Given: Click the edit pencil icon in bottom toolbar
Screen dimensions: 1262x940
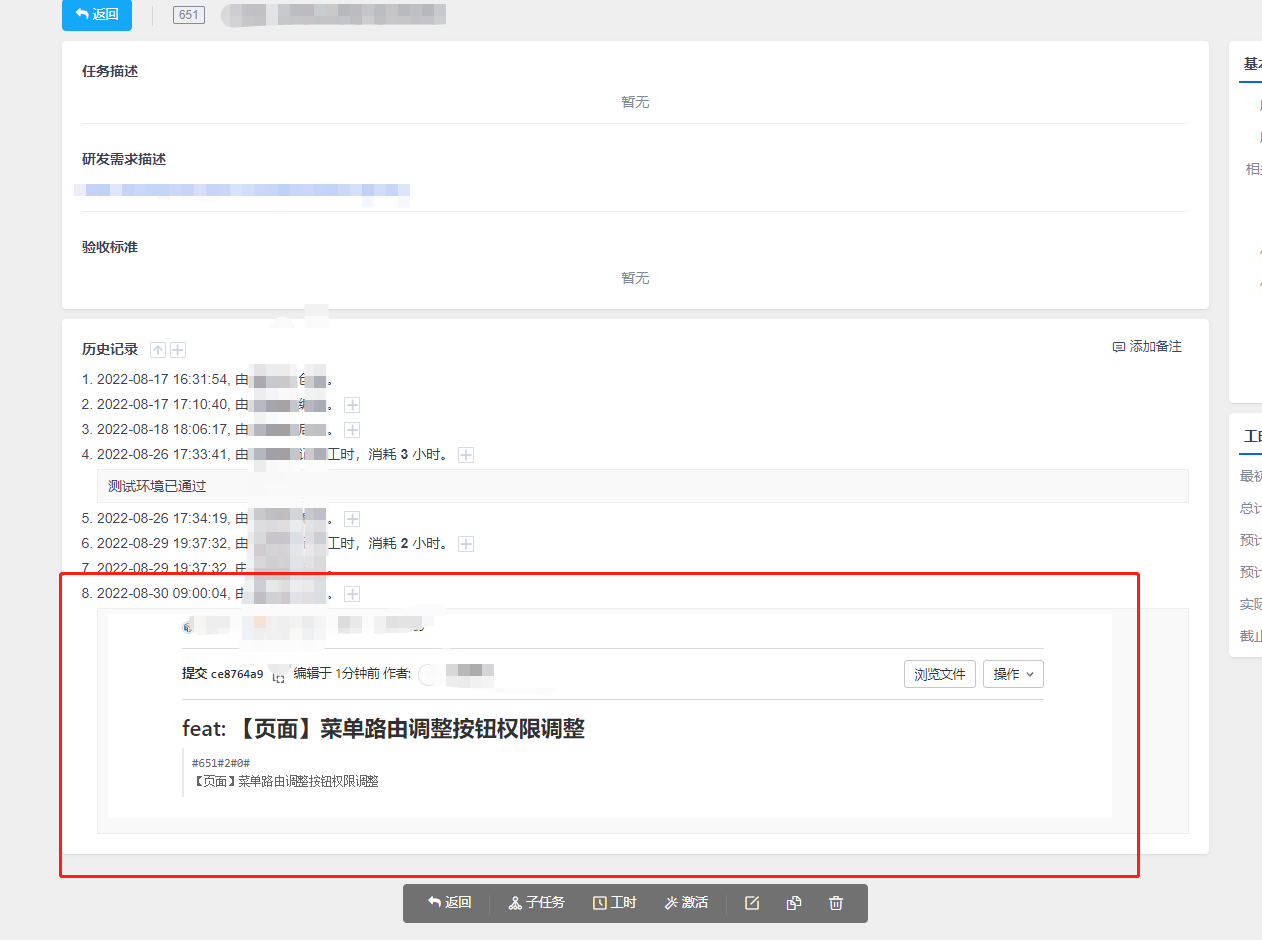Looking at the screenshot, I should tap(752, 903).
